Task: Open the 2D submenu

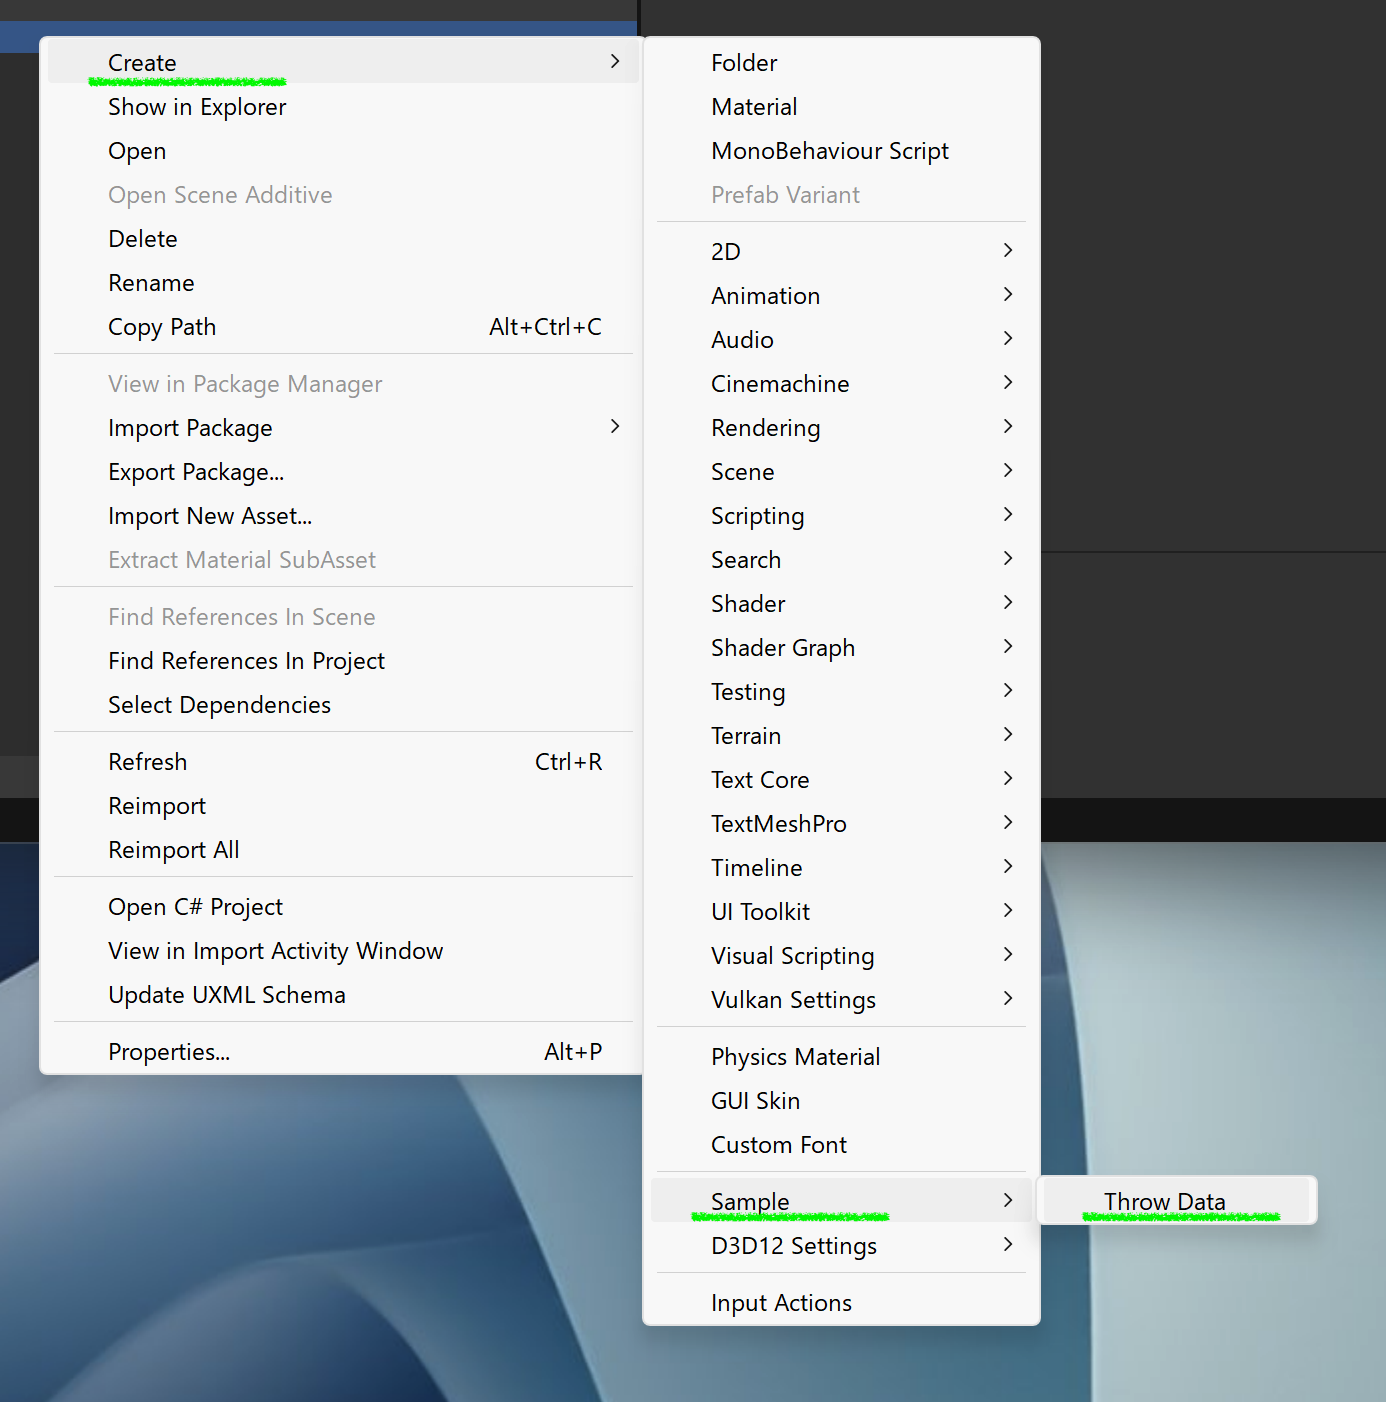Action: (x=726, y=252)
